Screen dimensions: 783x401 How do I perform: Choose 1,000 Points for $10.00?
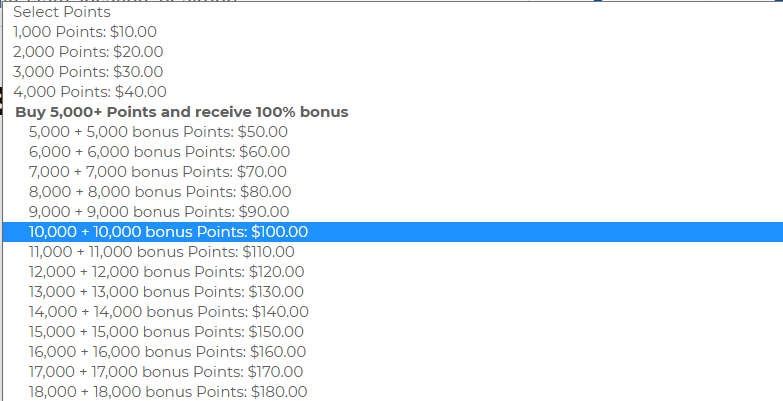[x=85, y=32]
